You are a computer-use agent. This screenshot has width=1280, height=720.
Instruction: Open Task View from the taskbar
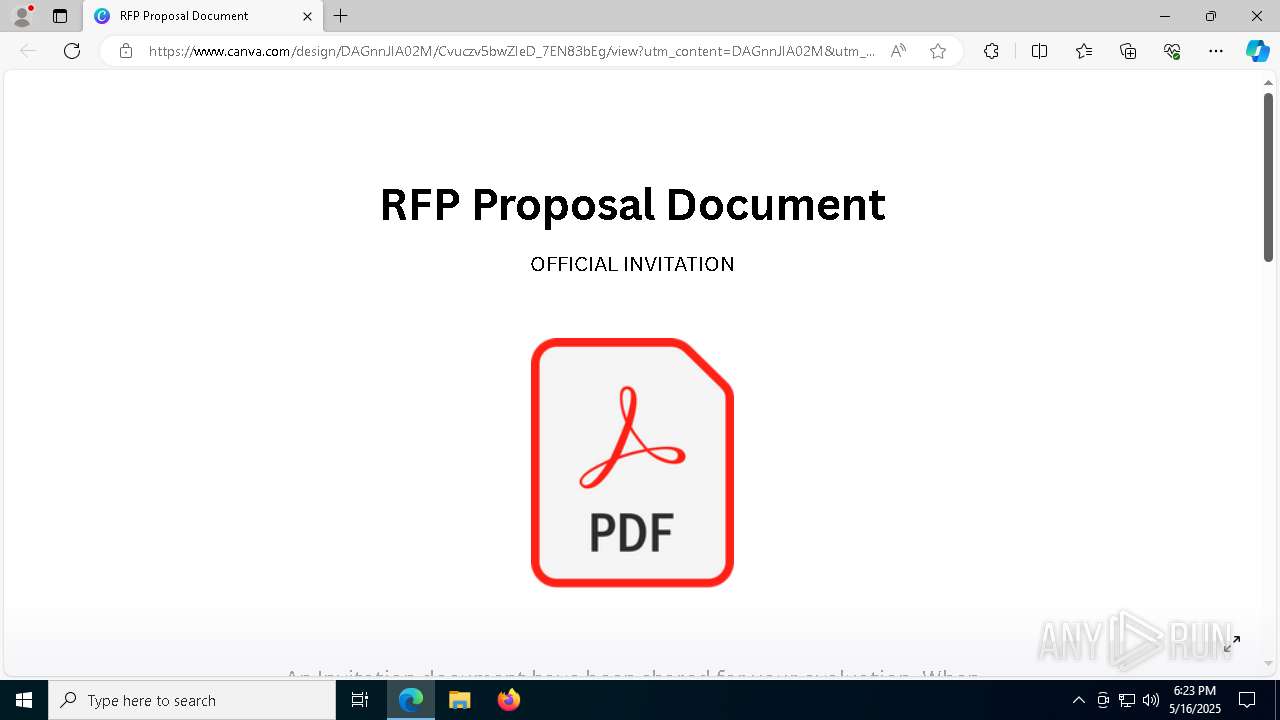(x=360, y=700)
